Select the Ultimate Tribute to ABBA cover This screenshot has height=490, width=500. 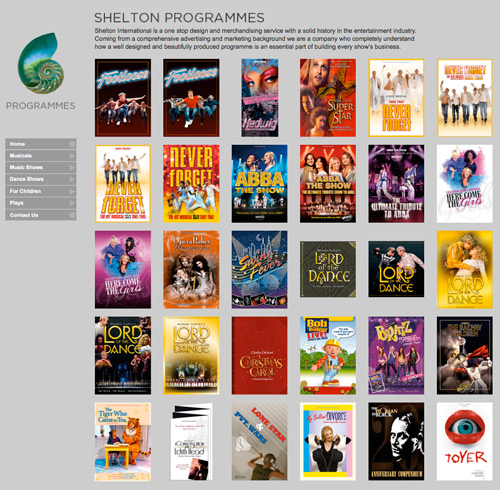point(396,184)
